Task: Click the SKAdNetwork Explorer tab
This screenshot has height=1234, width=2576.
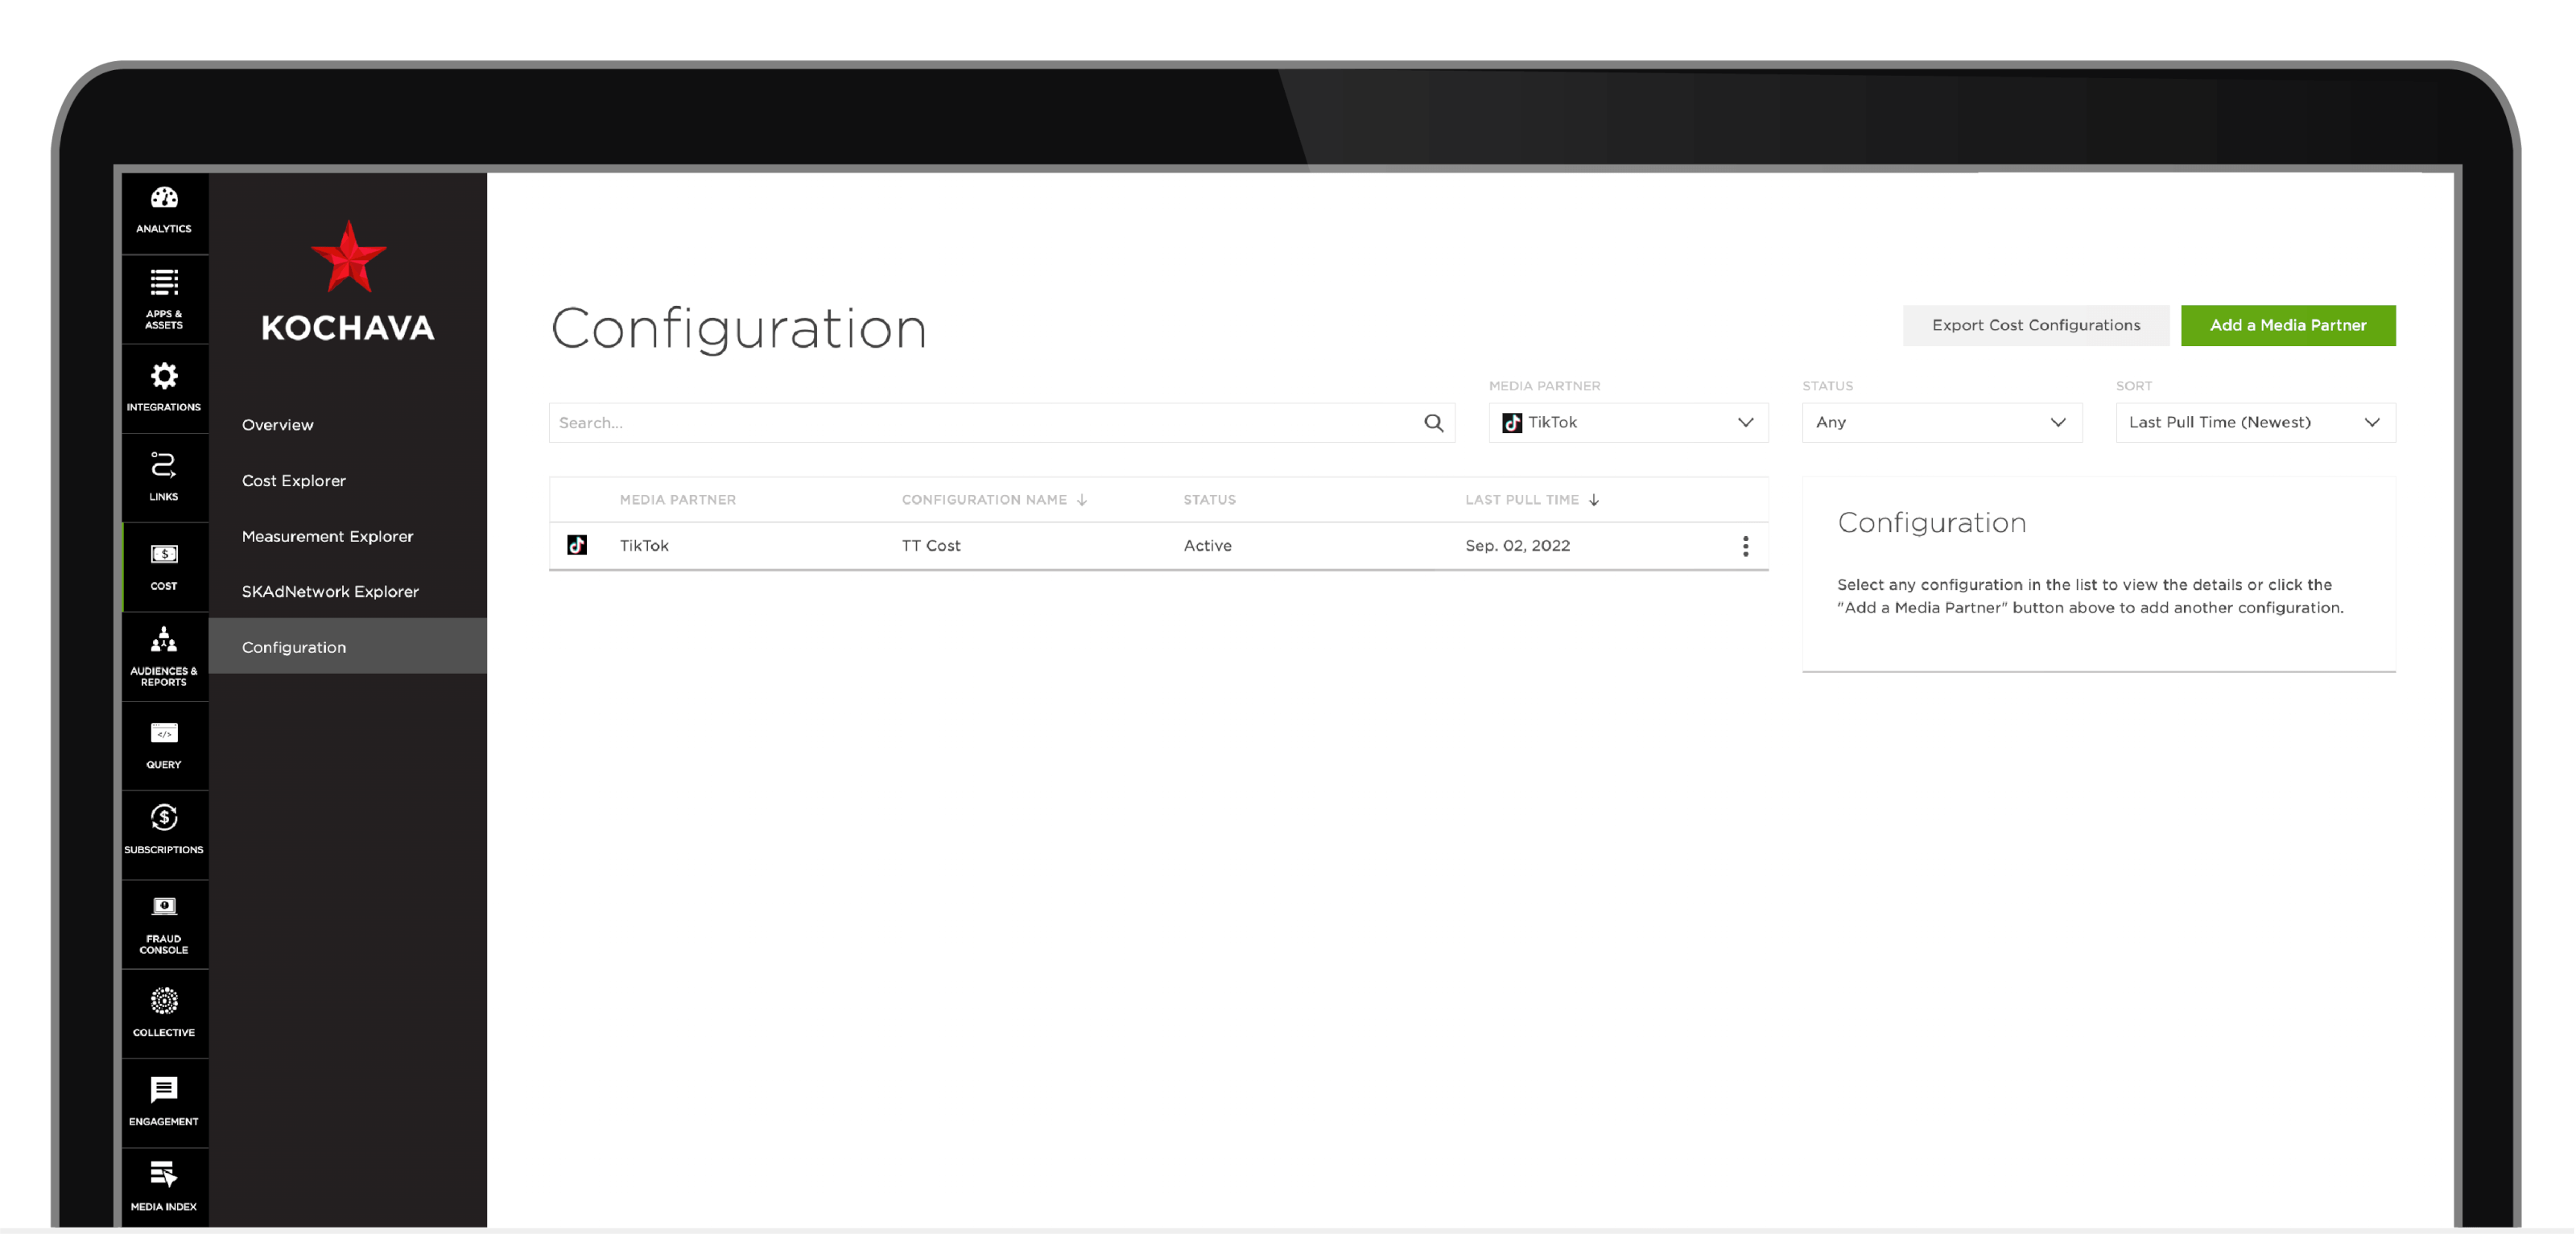Action: [x=328, y=590]
